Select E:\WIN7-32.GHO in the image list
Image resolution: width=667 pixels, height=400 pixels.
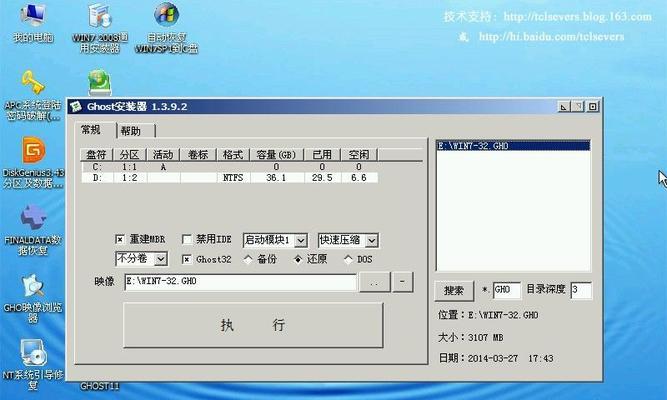click(513, 146)
